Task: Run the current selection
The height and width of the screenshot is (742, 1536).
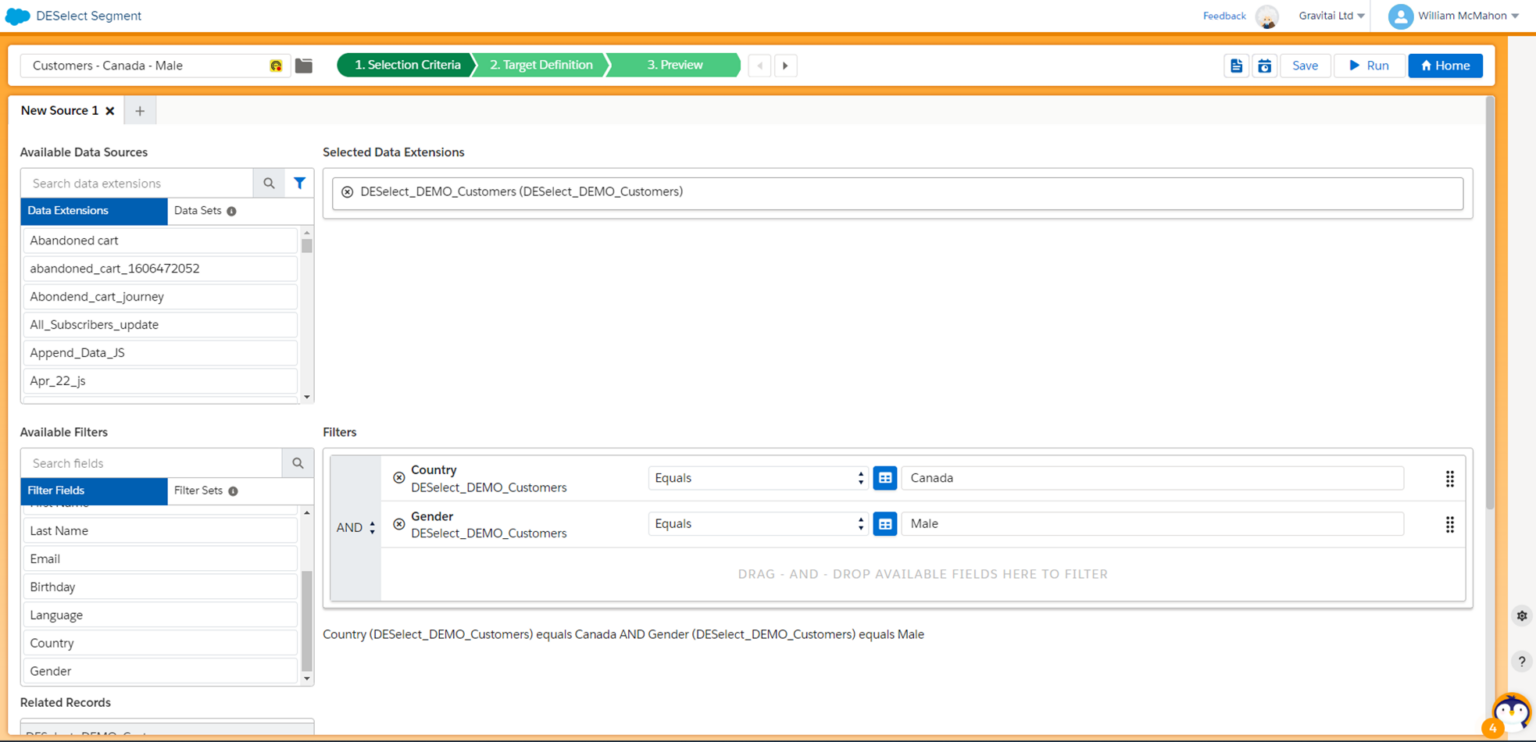Action: (x=1368, y=65)
